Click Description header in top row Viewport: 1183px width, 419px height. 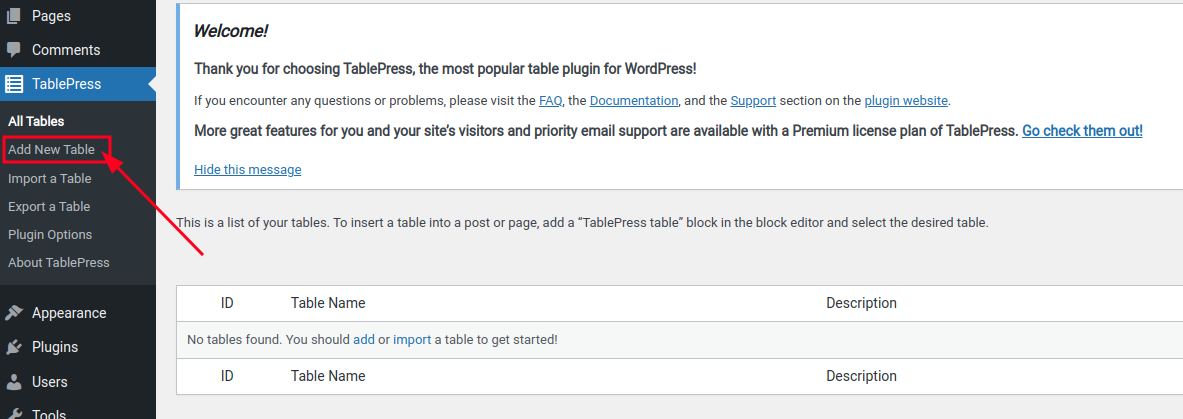point(862,303)
